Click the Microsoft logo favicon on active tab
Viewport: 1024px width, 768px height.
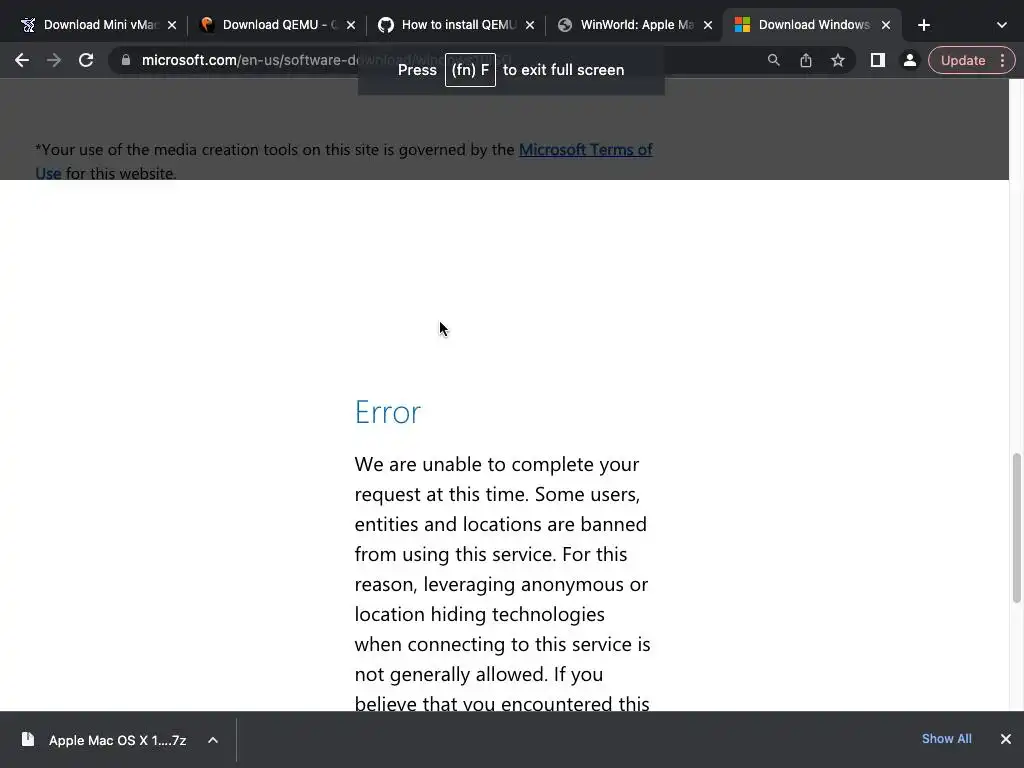[742, 25]
